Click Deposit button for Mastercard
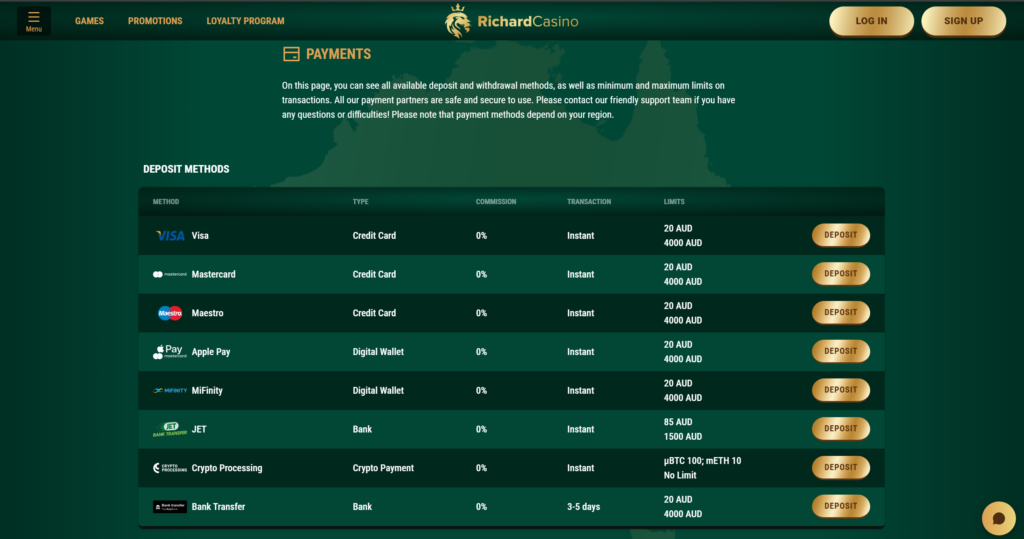 pyautogui.click(x=840, y=274)
